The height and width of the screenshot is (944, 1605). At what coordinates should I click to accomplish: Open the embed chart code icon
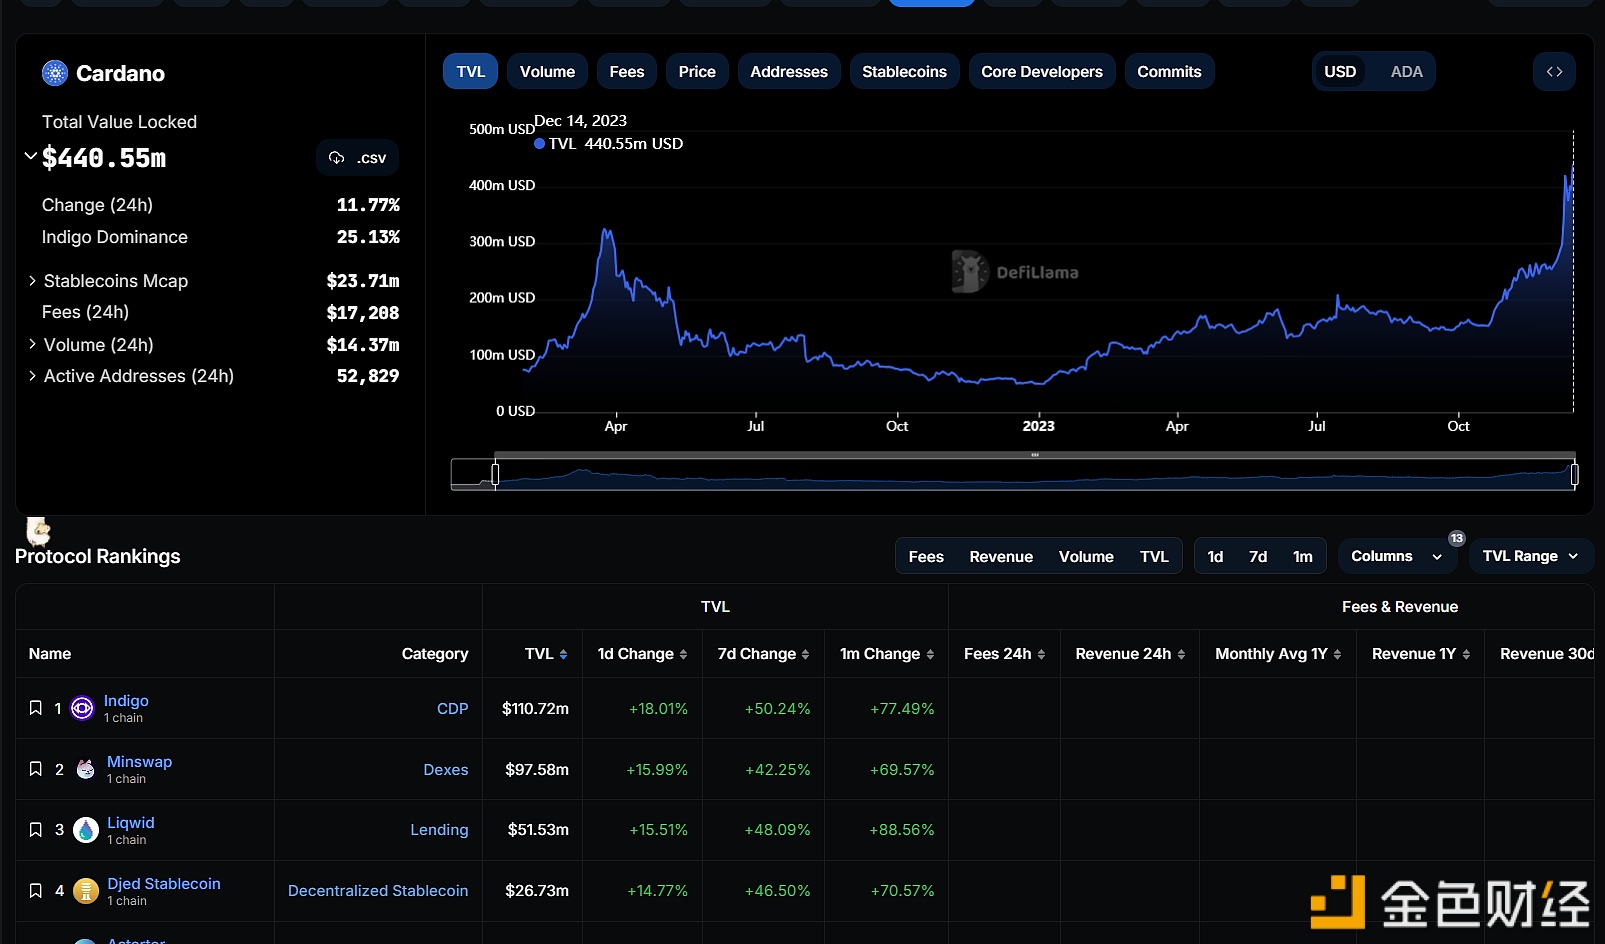[x=1554, y=72]
